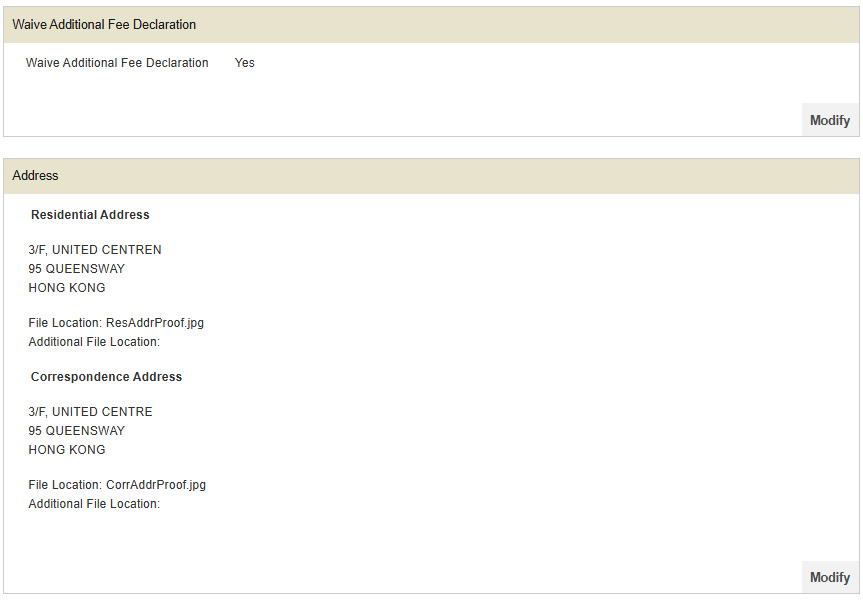Click 'HONG KONG' under Correspondence Address
The image size is (863, 613).
click(67, 450)
